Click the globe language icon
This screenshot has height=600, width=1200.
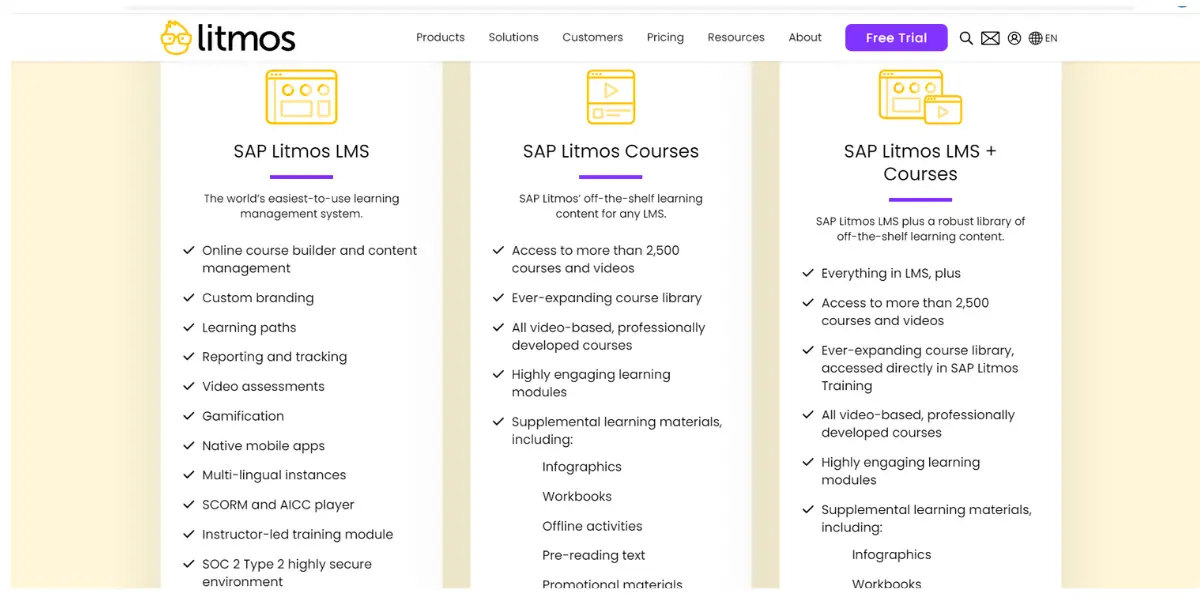pos(1036,38)
